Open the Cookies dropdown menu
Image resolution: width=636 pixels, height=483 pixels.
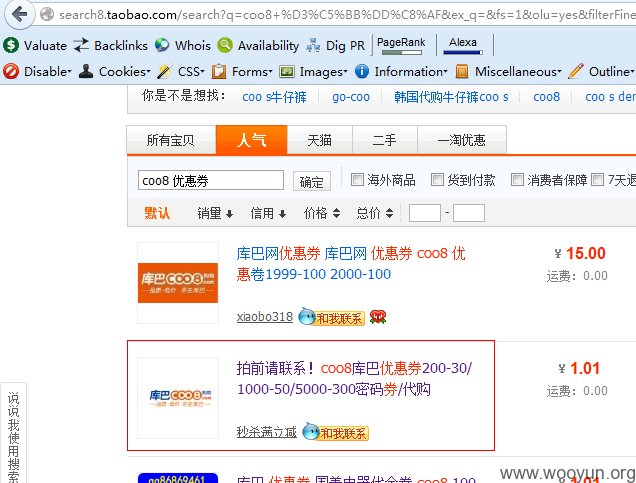[125, 71]
